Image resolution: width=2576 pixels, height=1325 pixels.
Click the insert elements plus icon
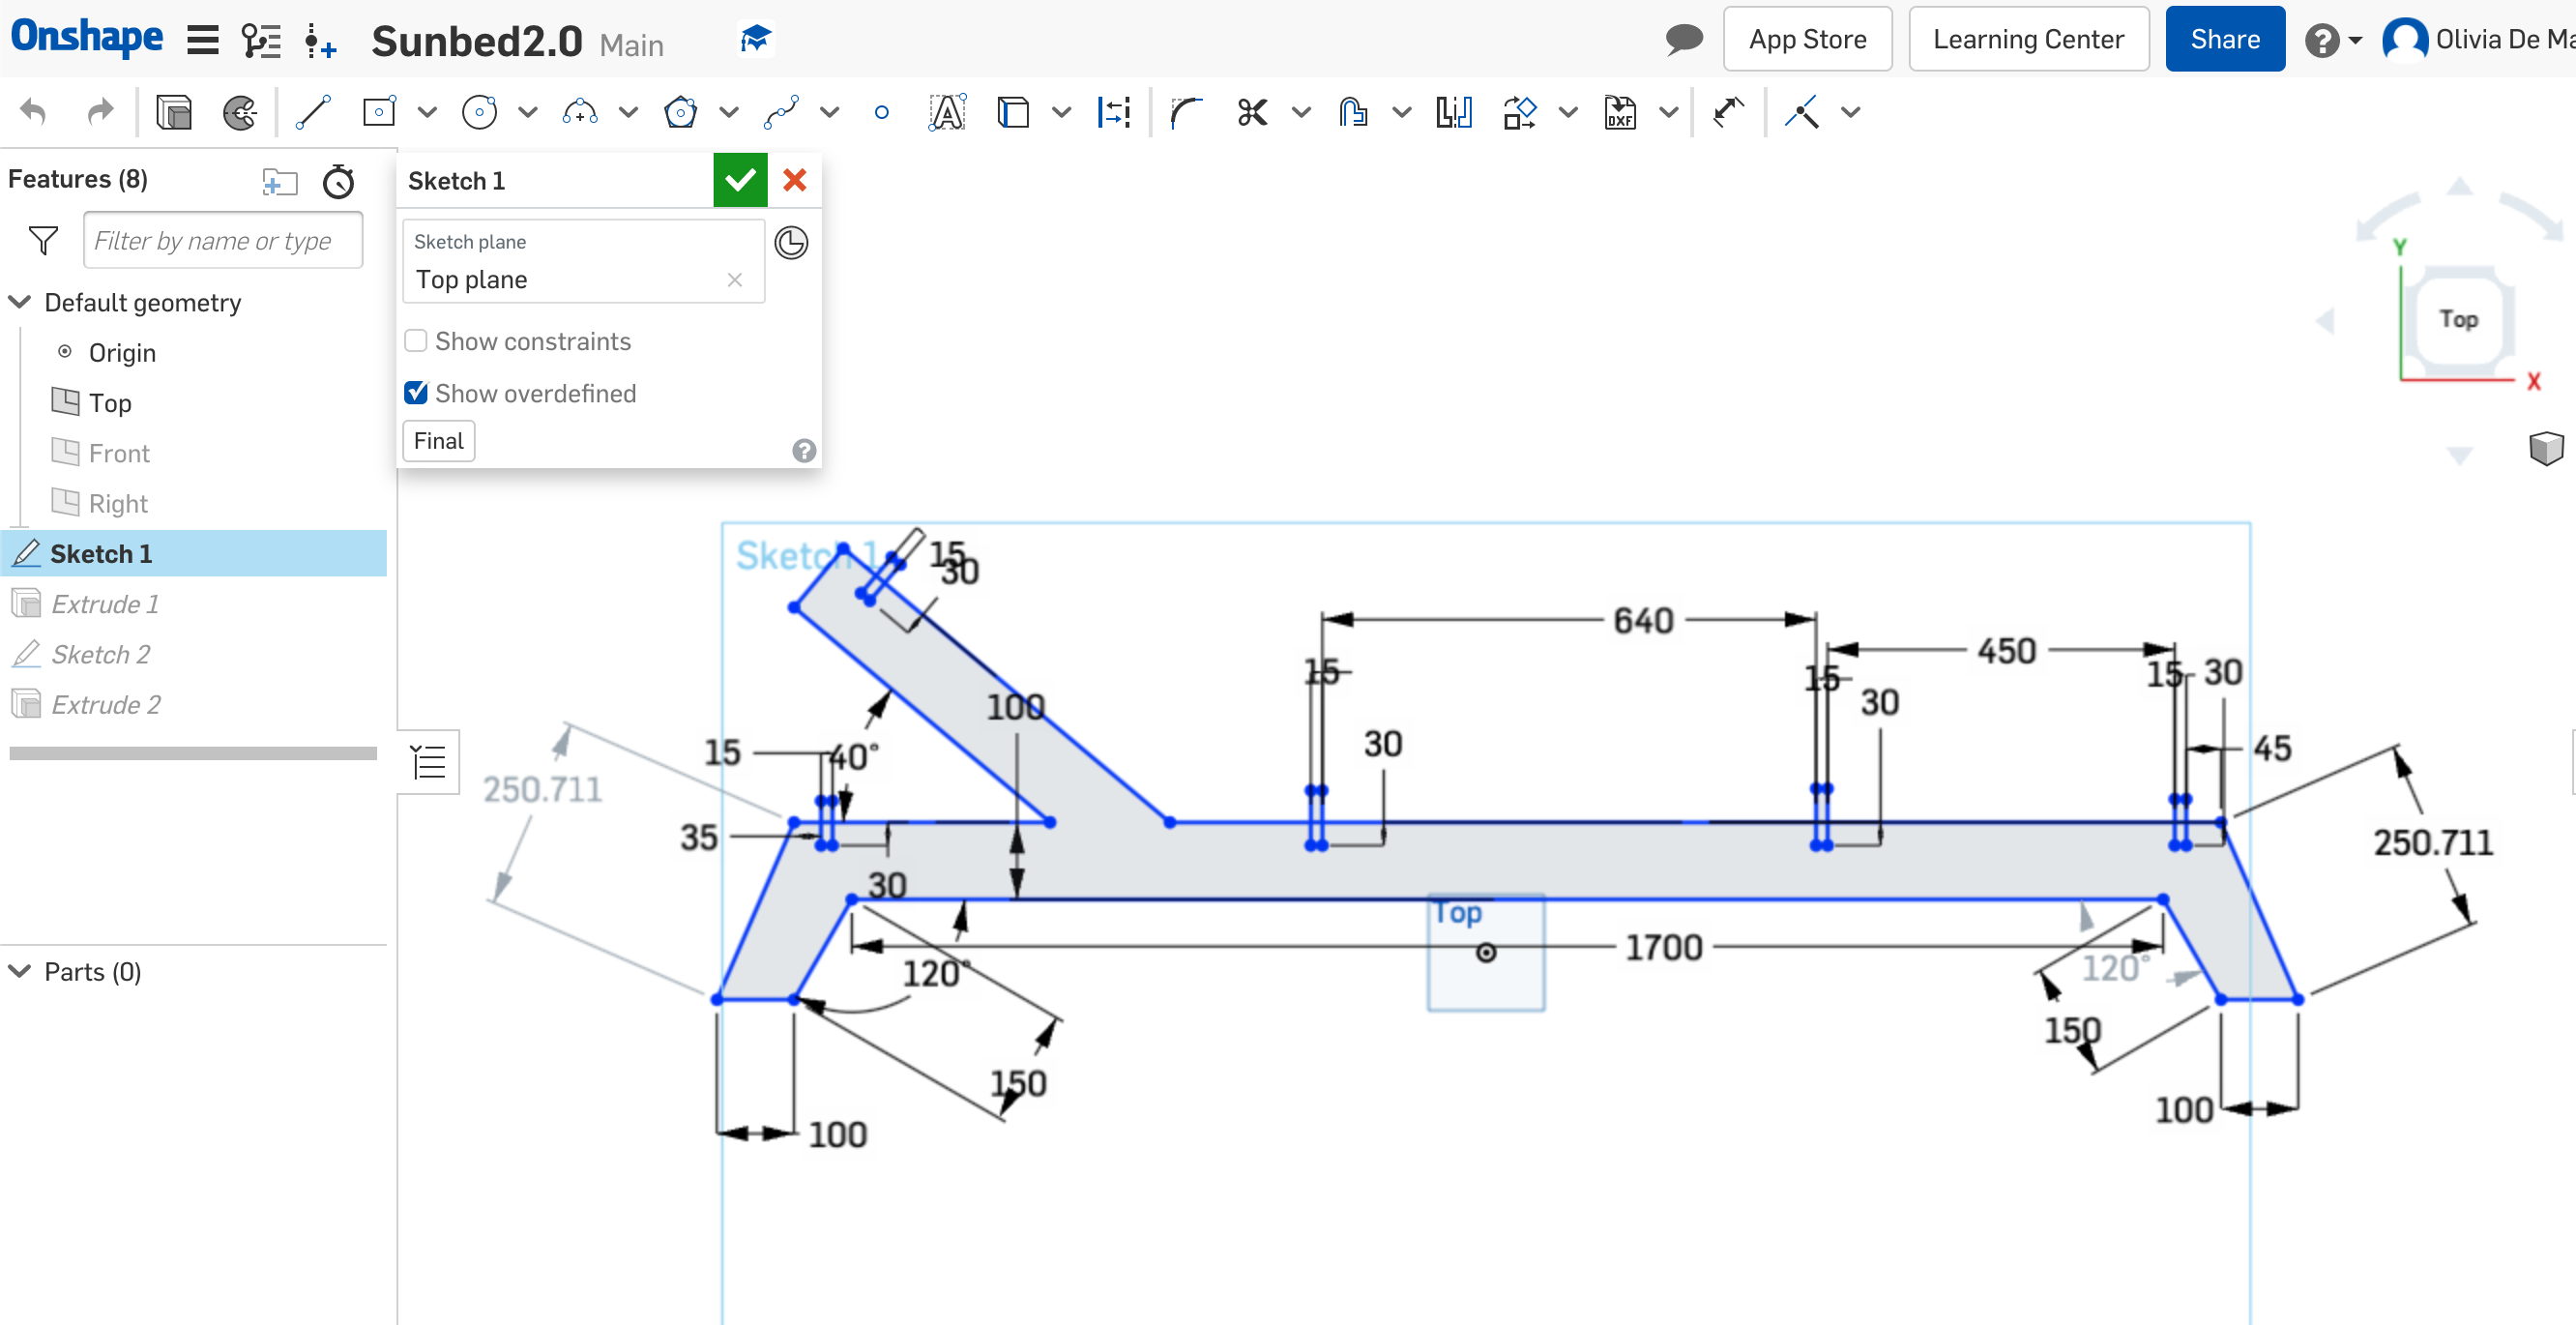click(320, 40)
